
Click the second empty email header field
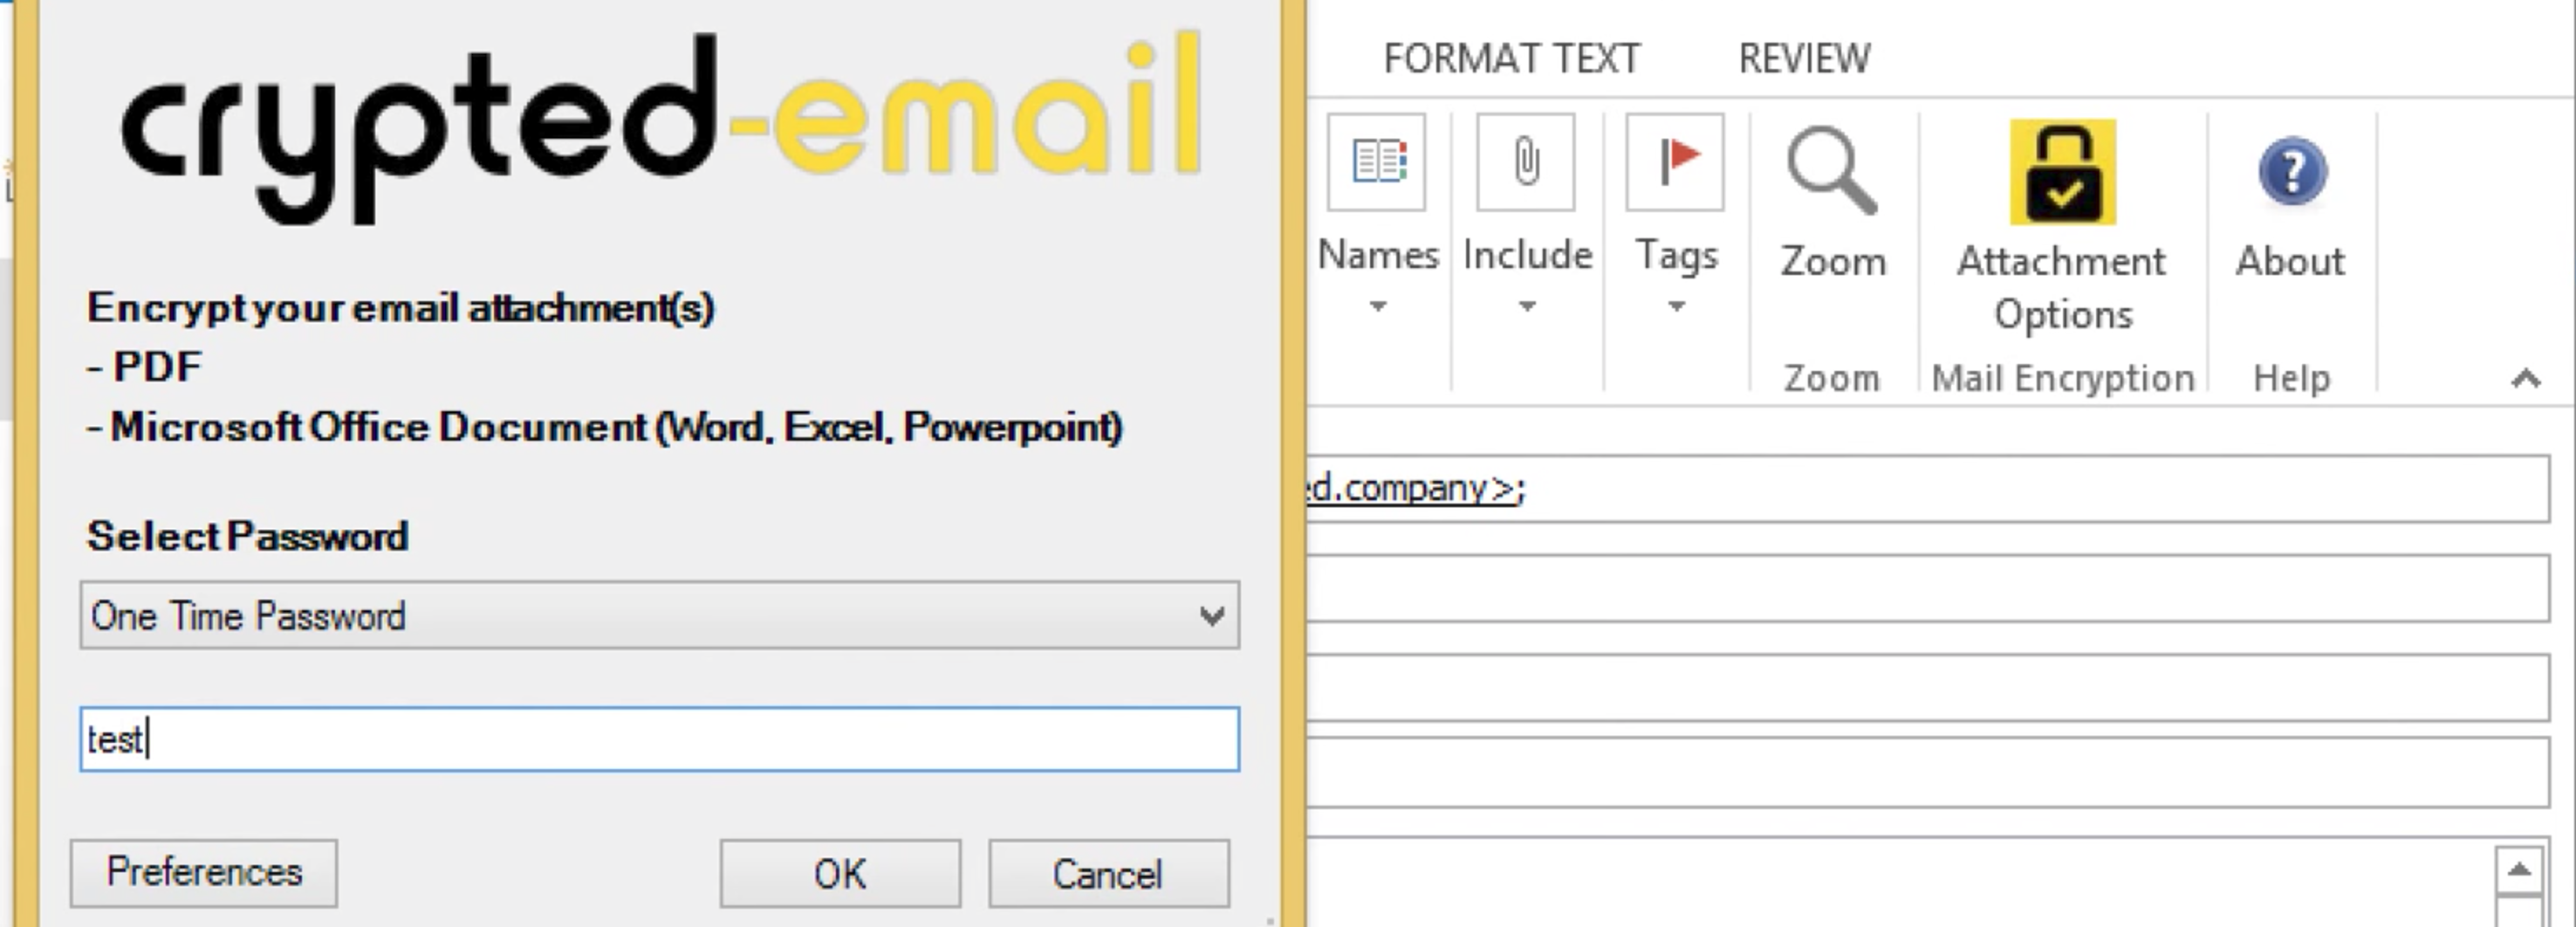pos(1927,687)
